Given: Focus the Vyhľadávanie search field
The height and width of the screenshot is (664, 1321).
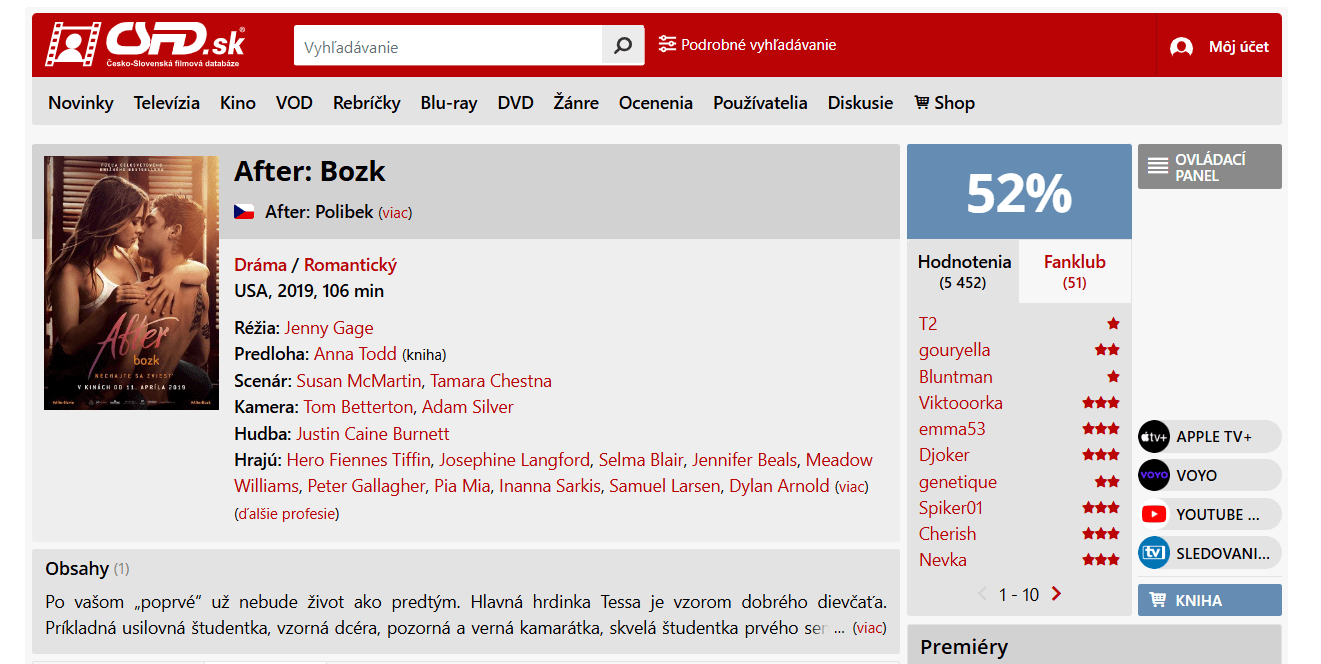Looking at the screenshot, I should 447,46.
